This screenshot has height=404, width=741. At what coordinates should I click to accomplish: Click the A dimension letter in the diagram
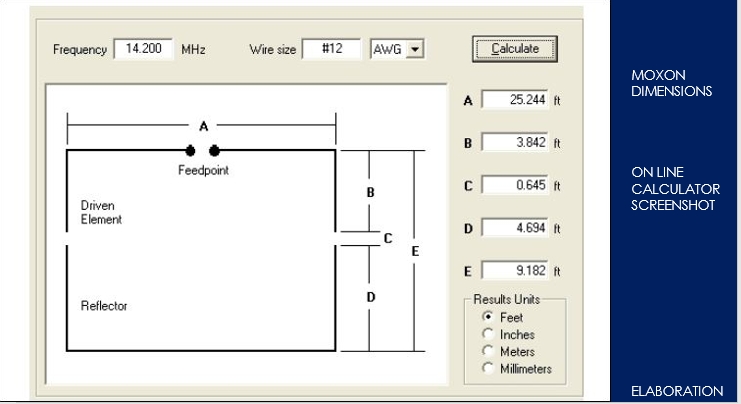click(x=203, y=126)
